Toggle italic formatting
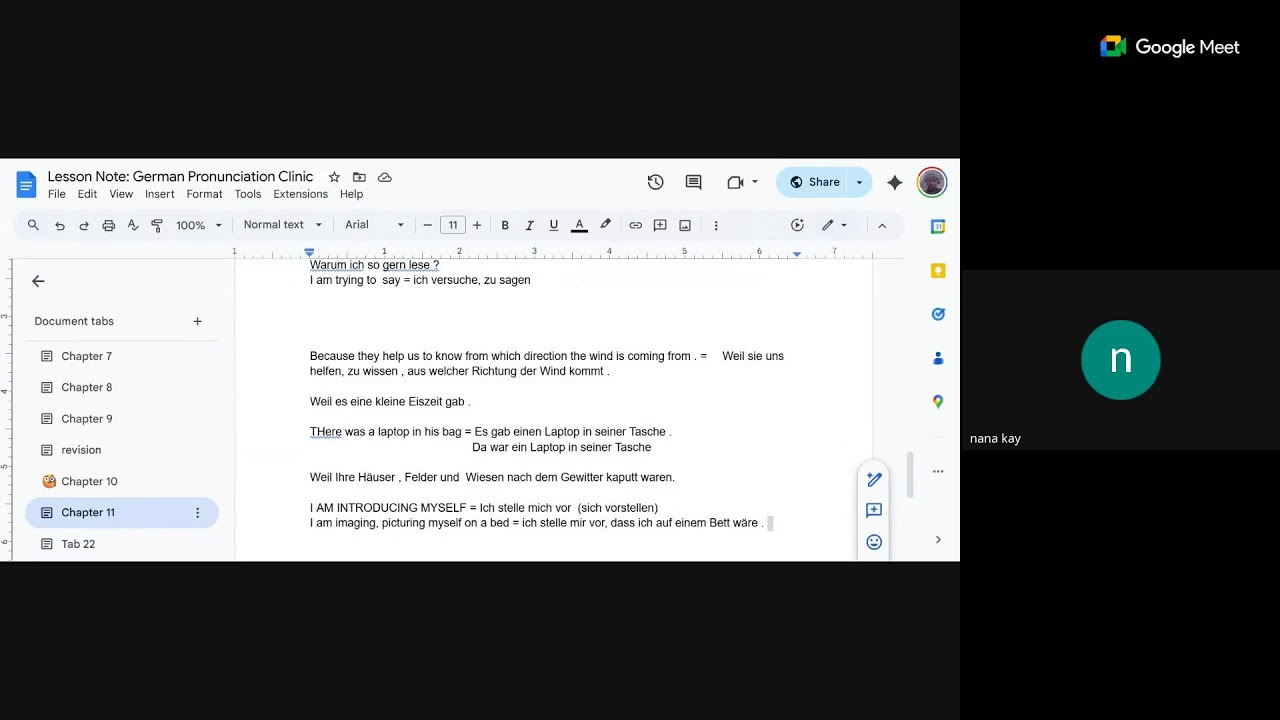 [x=529, y=225]
